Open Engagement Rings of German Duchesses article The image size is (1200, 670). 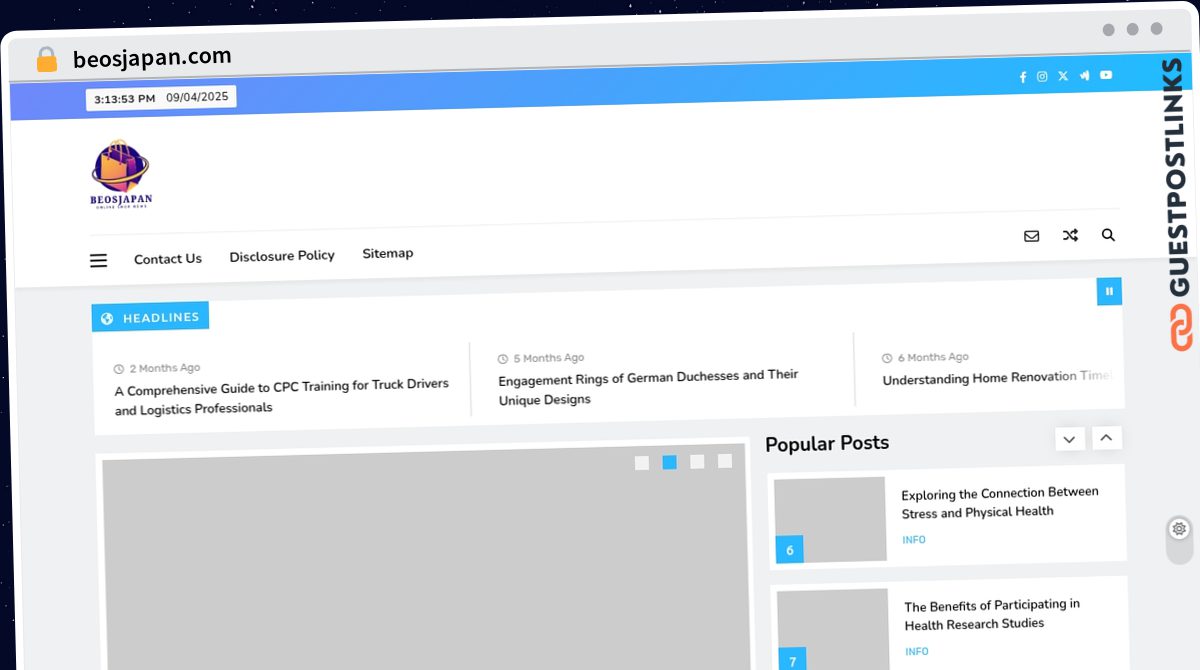coord(648,387)
